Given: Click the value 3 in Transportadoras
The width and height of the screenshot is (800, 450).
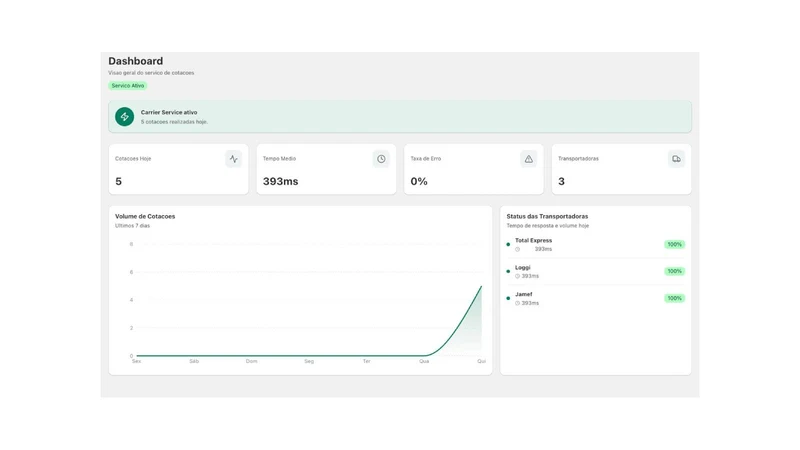Looking at the screenshot, I should tap(561, 181).
